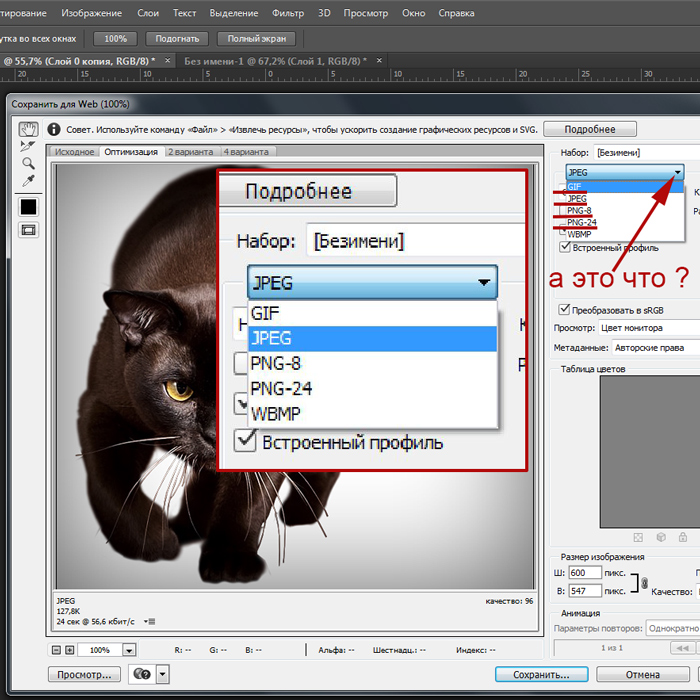The height and width of the screenshot is (700, 700).
Task: Switch to the 4 варианта tab
Action: tap(246, 152)
